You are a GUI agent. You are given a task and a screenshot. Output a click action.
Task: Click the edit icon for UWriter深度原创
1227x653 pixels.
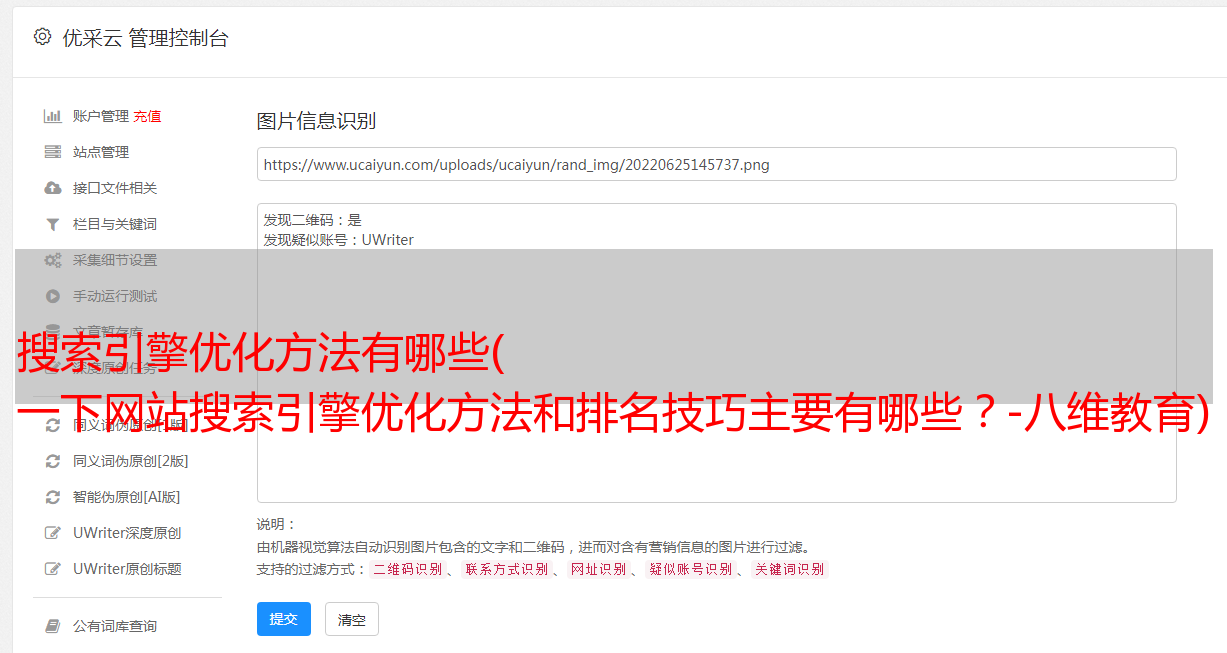[53, 533]
